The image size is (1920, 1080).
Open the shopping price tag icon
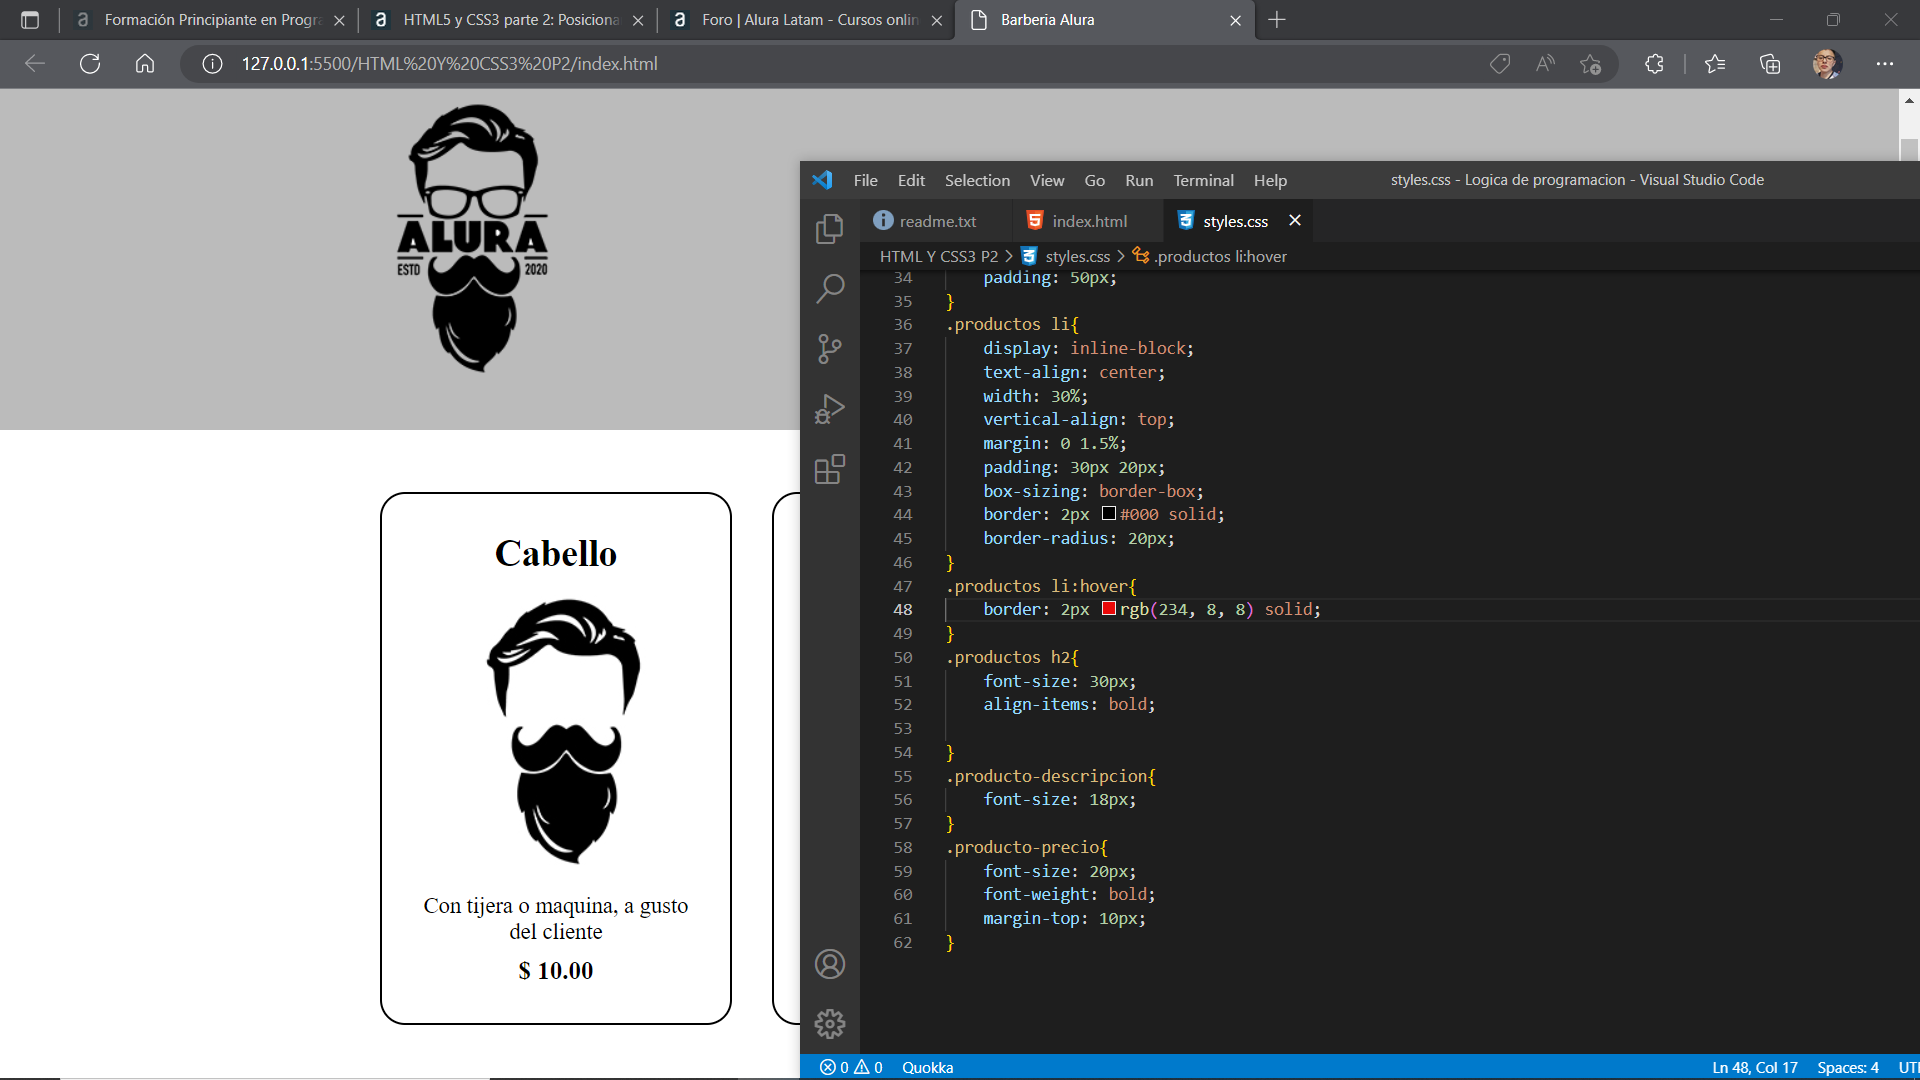(x=1499, y=64)
